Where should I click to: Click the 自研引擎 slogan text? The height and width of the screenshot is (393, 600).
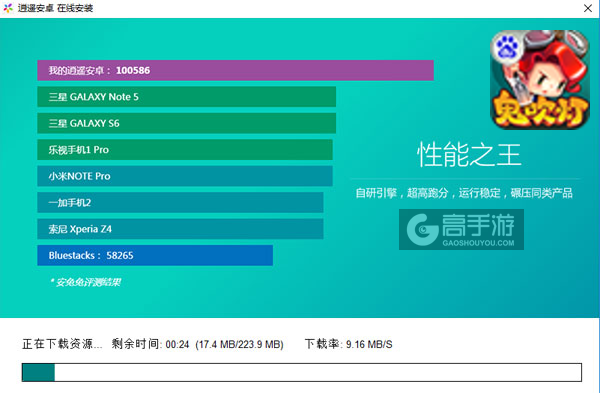[x=464, y=193]
